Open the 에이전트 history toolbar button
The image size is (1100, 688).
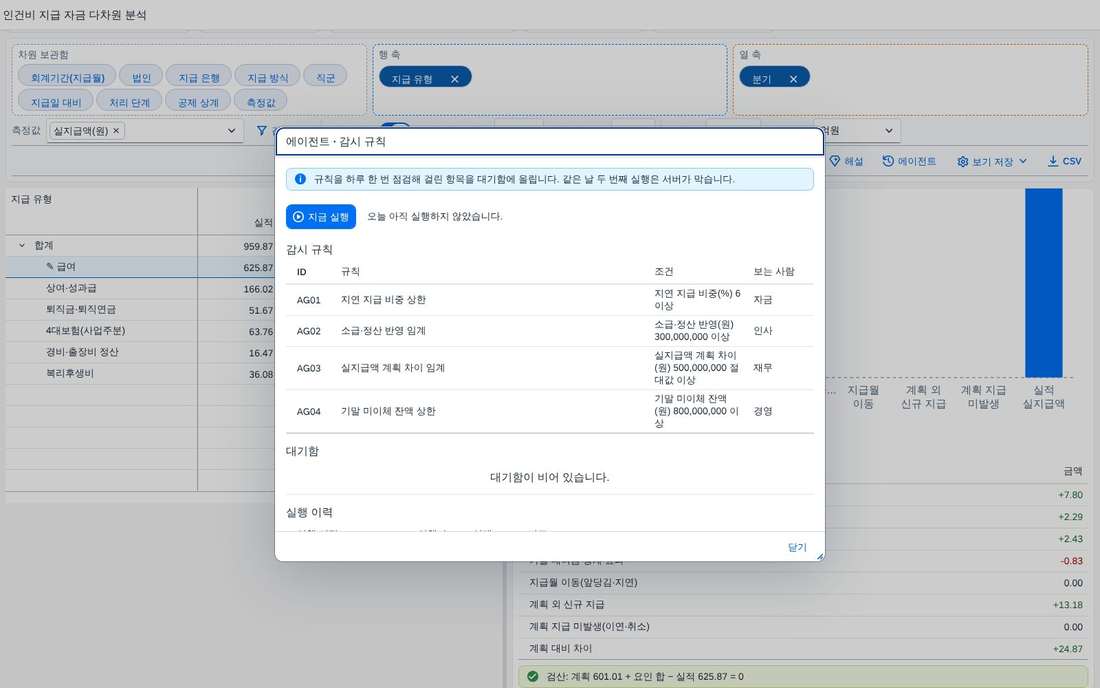[x=909, y=161]
